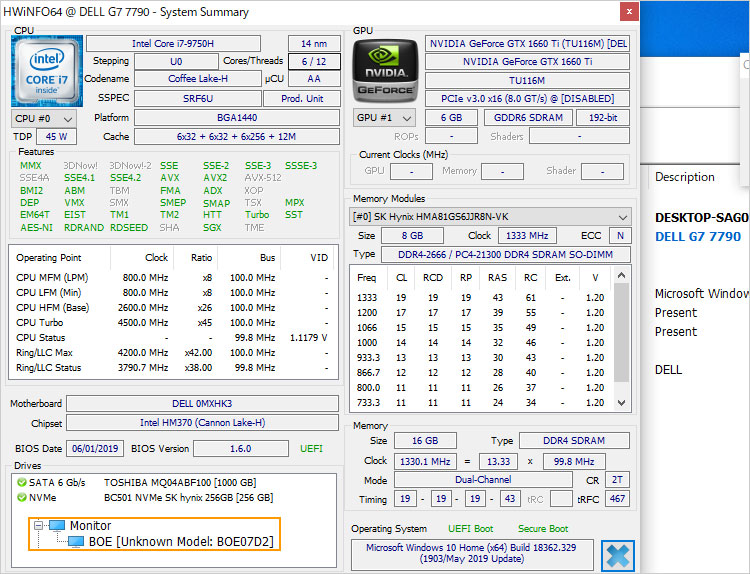Click the Windows 10 Home Build 18362.329 field
750x574 pixels.
(472, 553)
